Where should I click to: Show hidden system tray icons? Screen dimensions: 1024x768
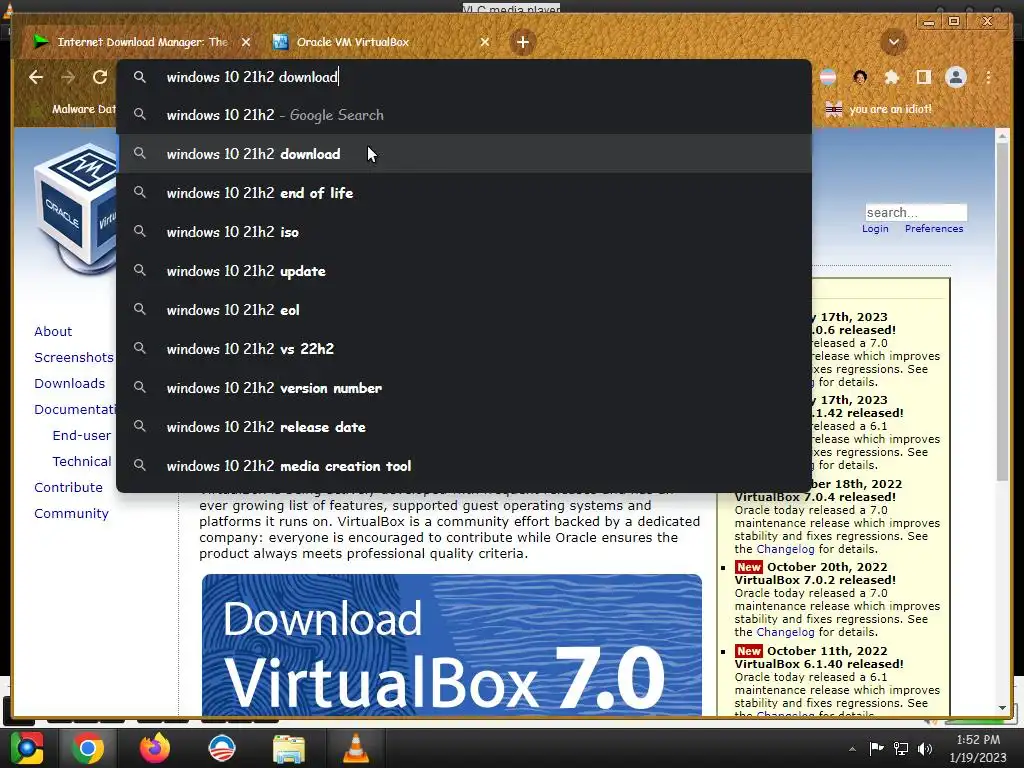click(x=852, y=749)
